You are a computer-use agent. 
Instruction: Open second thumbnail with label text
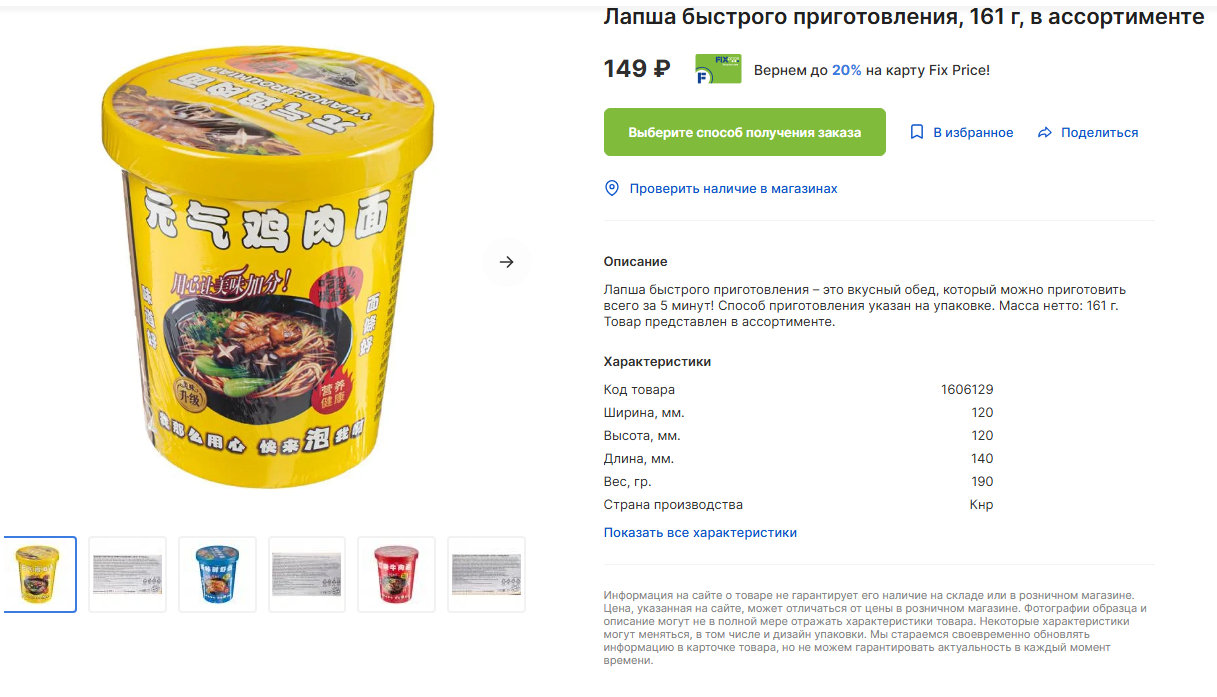pos(127,574)
